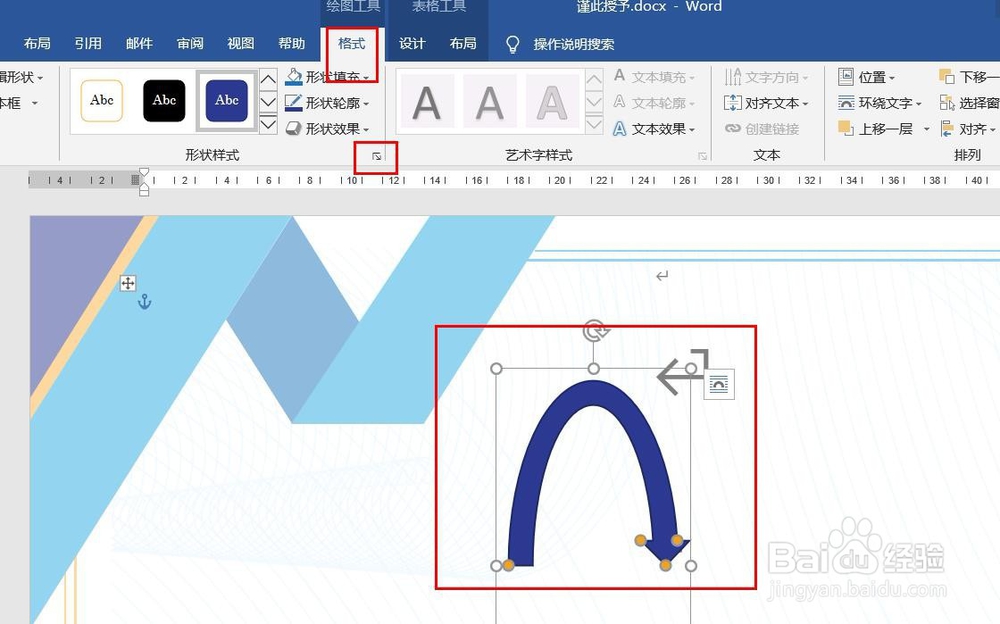Click the top-center sizing handle of shape
This screenshot has height=624, width=1000.
pos(594,369)
